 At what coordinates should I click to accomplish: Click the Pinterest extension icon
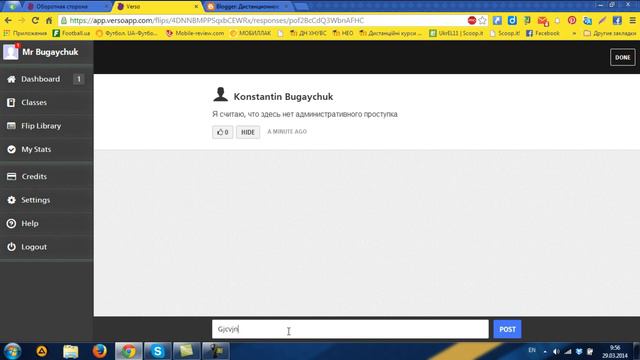(572, 20)
